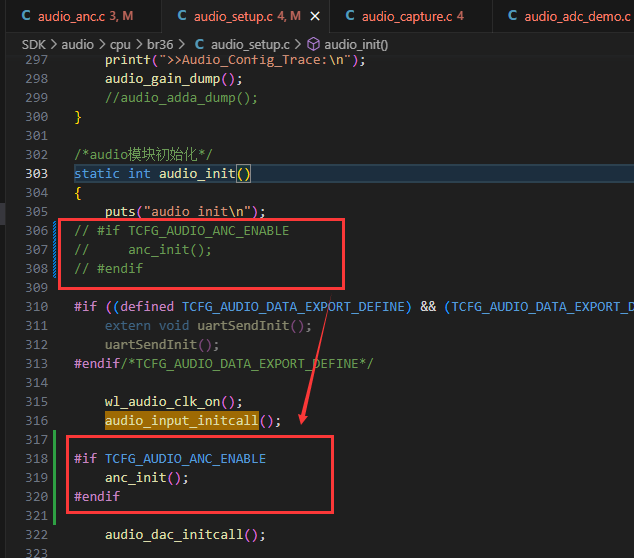Switch to the audio_anc.c tab
Screen dimensions: 634x558
[x=83, y=16]
